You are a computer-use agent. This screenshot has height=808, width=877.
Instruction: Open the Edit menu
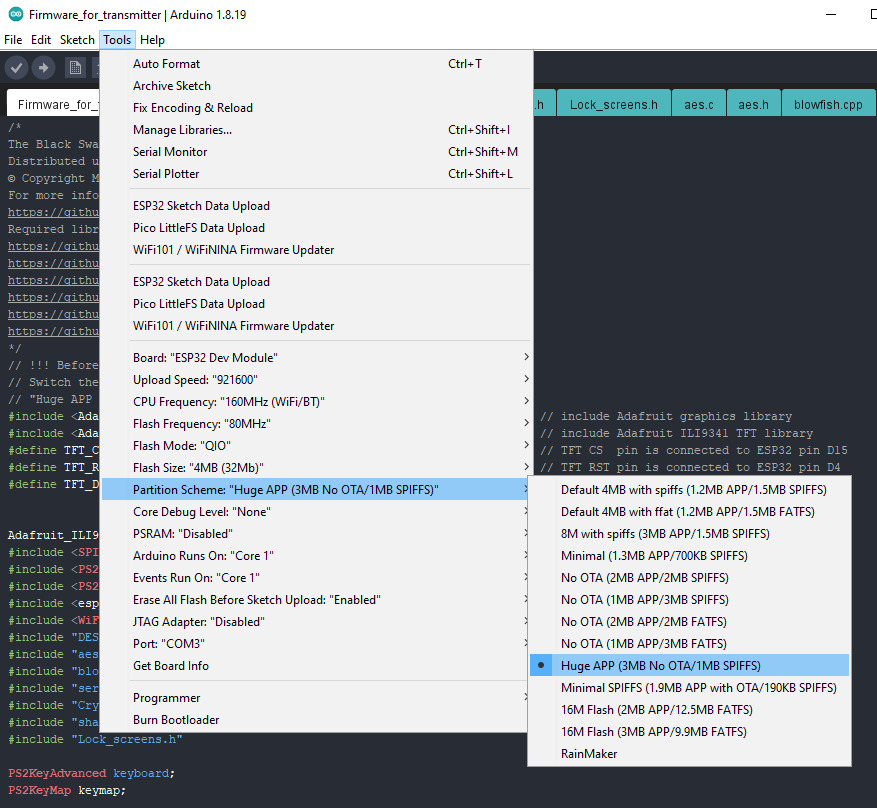41,40
